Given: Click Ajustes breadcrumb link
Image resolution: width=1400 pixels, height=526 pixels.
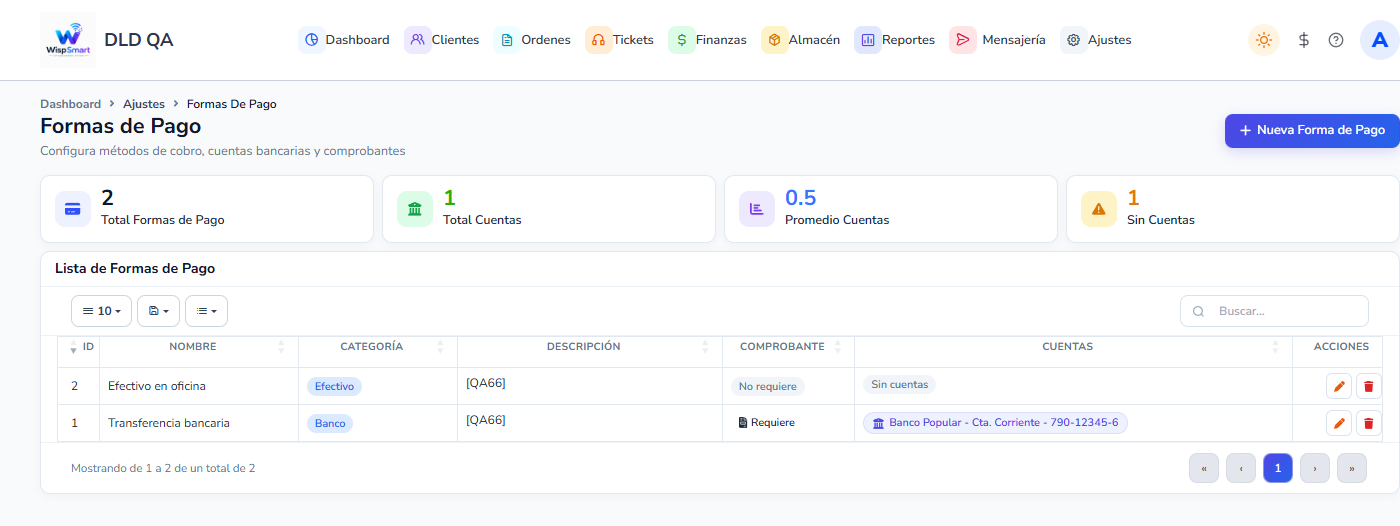Looking at the screenshot, I should coord(144,104).
